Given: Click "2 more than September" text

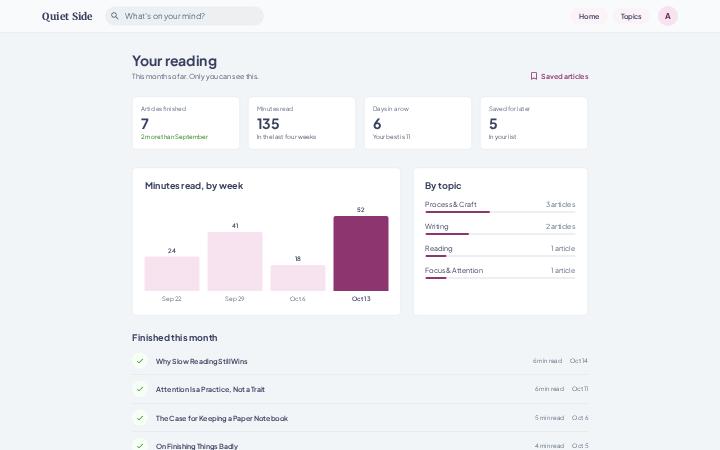Looking at the screenshot, I should [174, 137].
